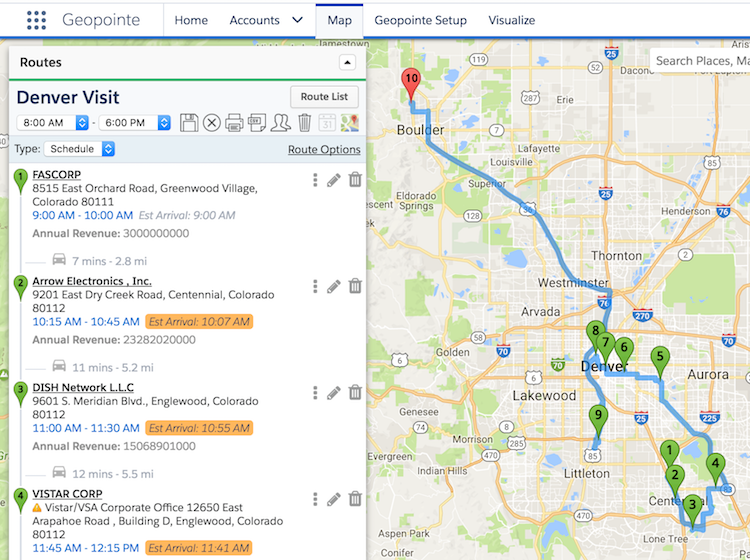Viewport: 750px width, 560px height.
Task: Delete the DISH Network stop
Action: 355,393
